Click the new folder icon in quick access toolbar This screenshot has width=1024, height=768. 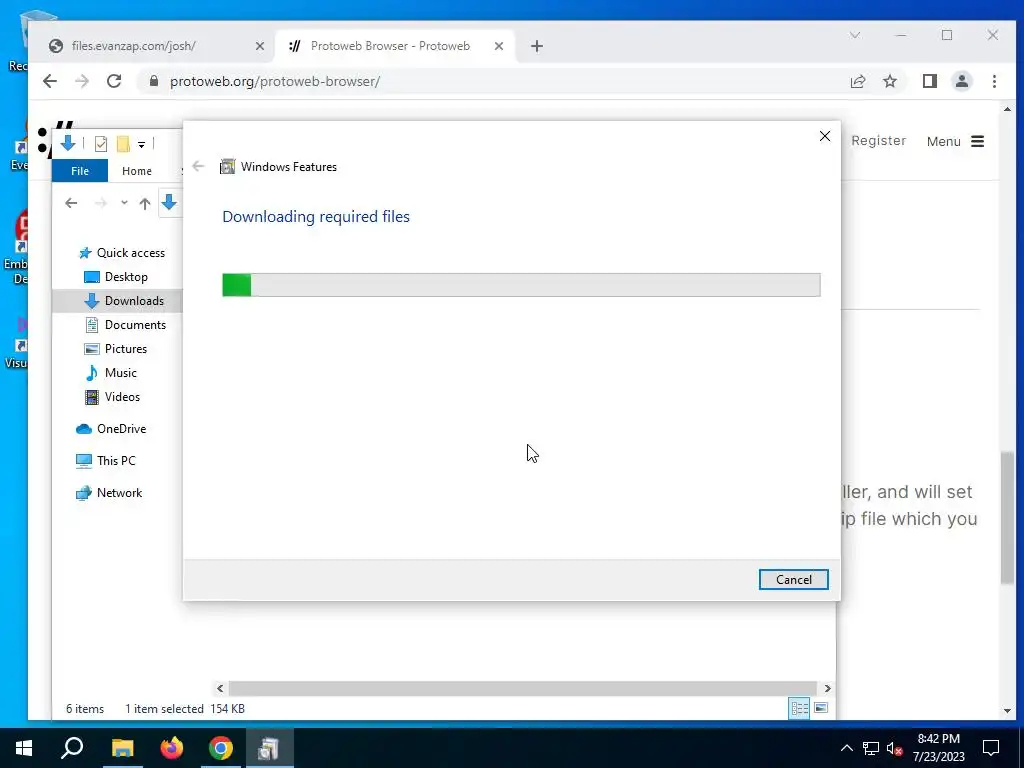[123, 143]
